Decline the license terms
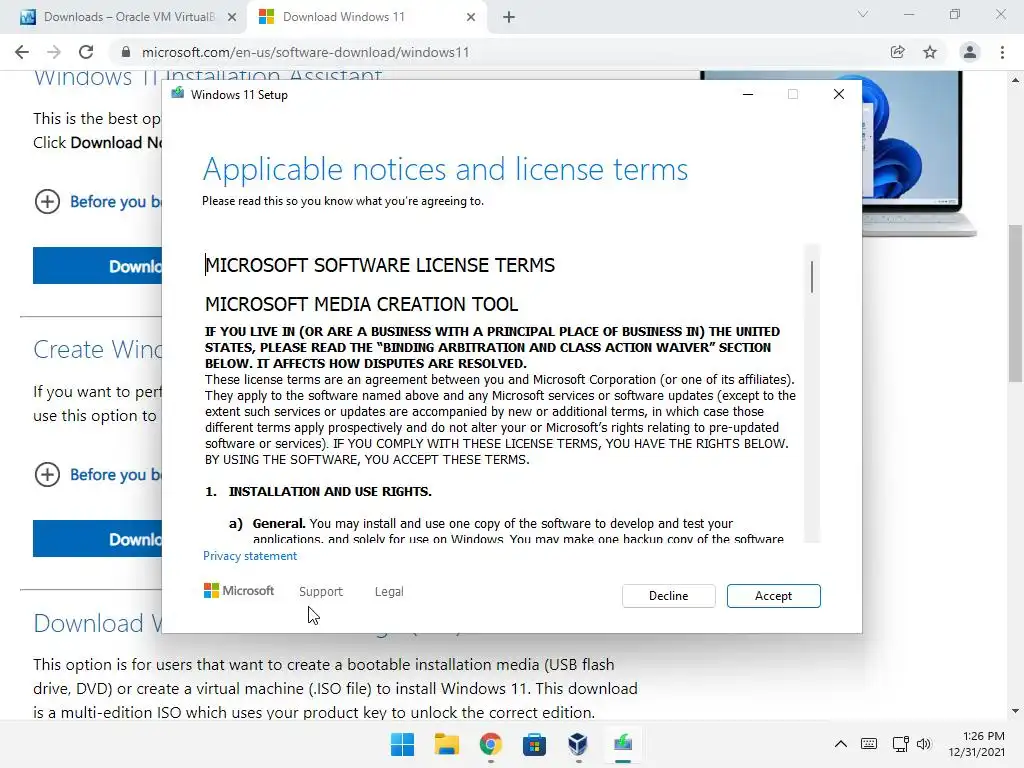 click(x=668, y=596)
